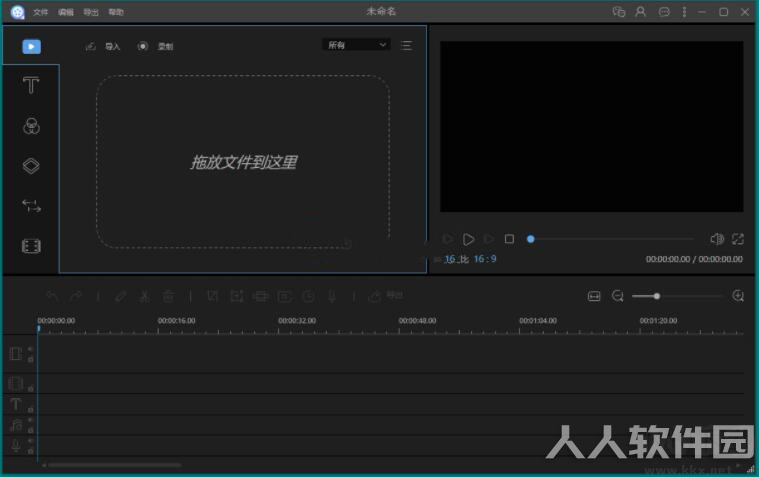Toggle the media list view icon
759x477 pixels.
pyautogui.click(x=407, y=46)
